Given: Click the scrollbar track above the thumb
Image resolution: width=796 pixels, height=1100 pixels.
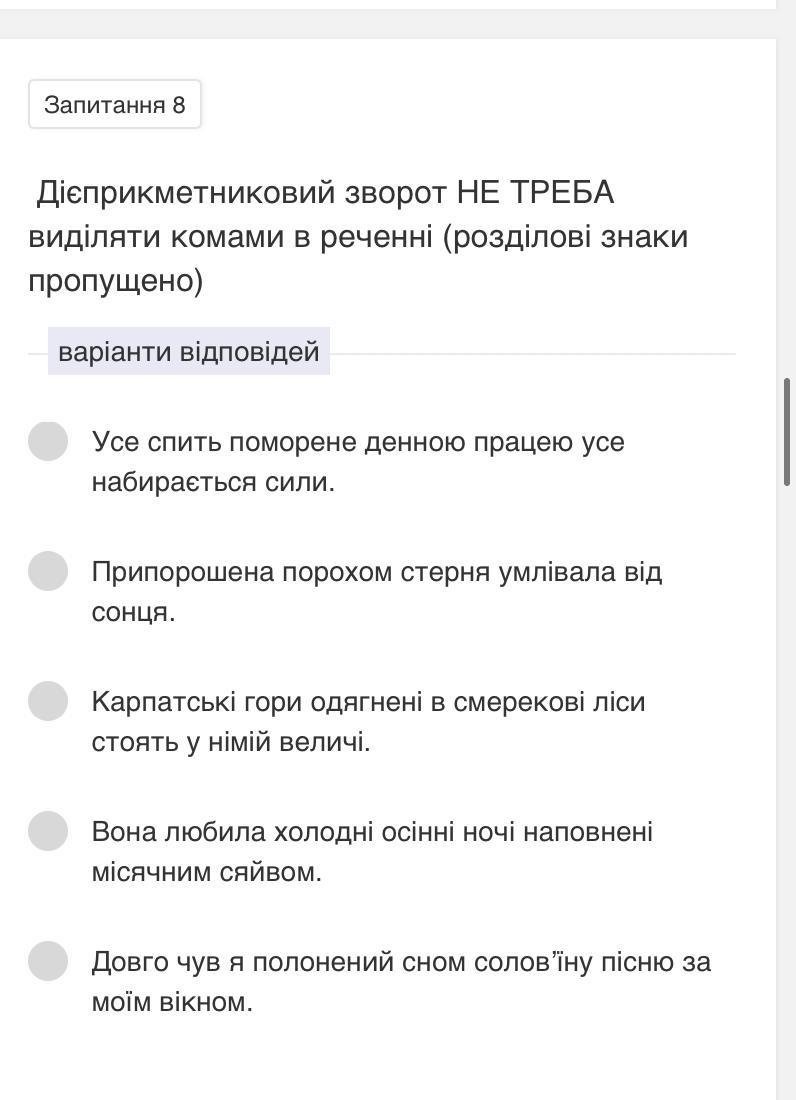Looking at the screenshot, I should pos(789,200).
